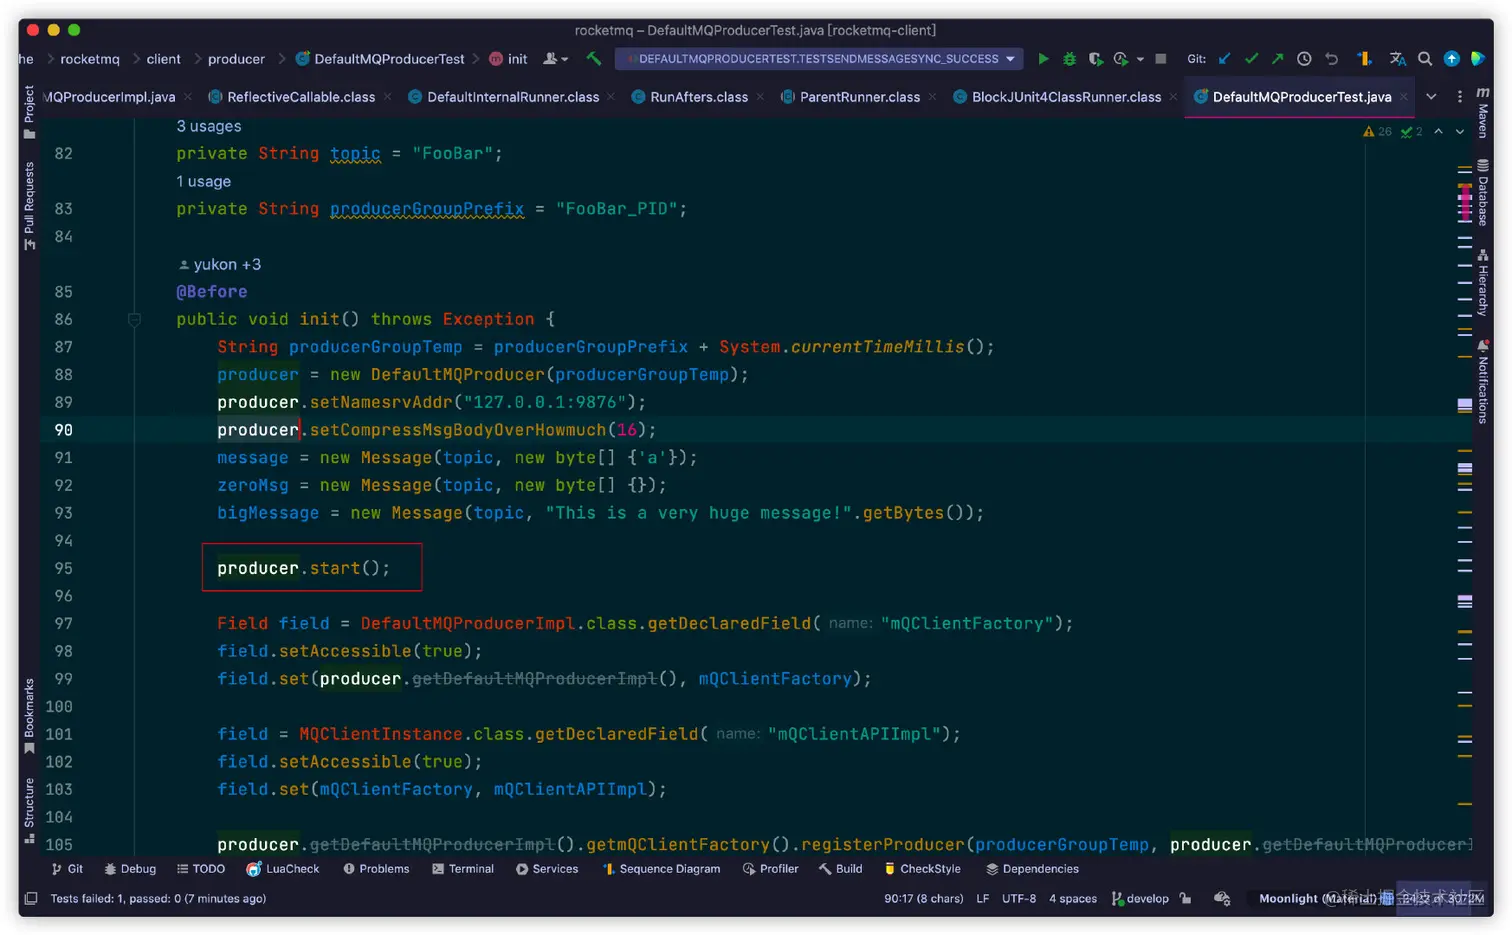
Task: Change LF line separator
Action: (x=983, y=898)
